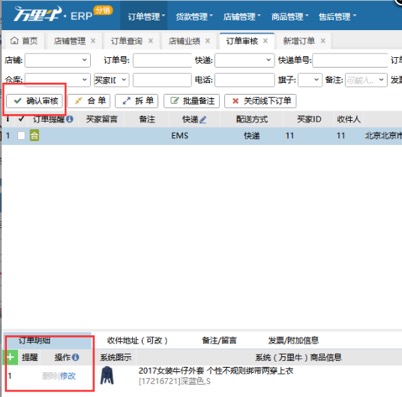Click the 系统图示 column header

[116, 357]
